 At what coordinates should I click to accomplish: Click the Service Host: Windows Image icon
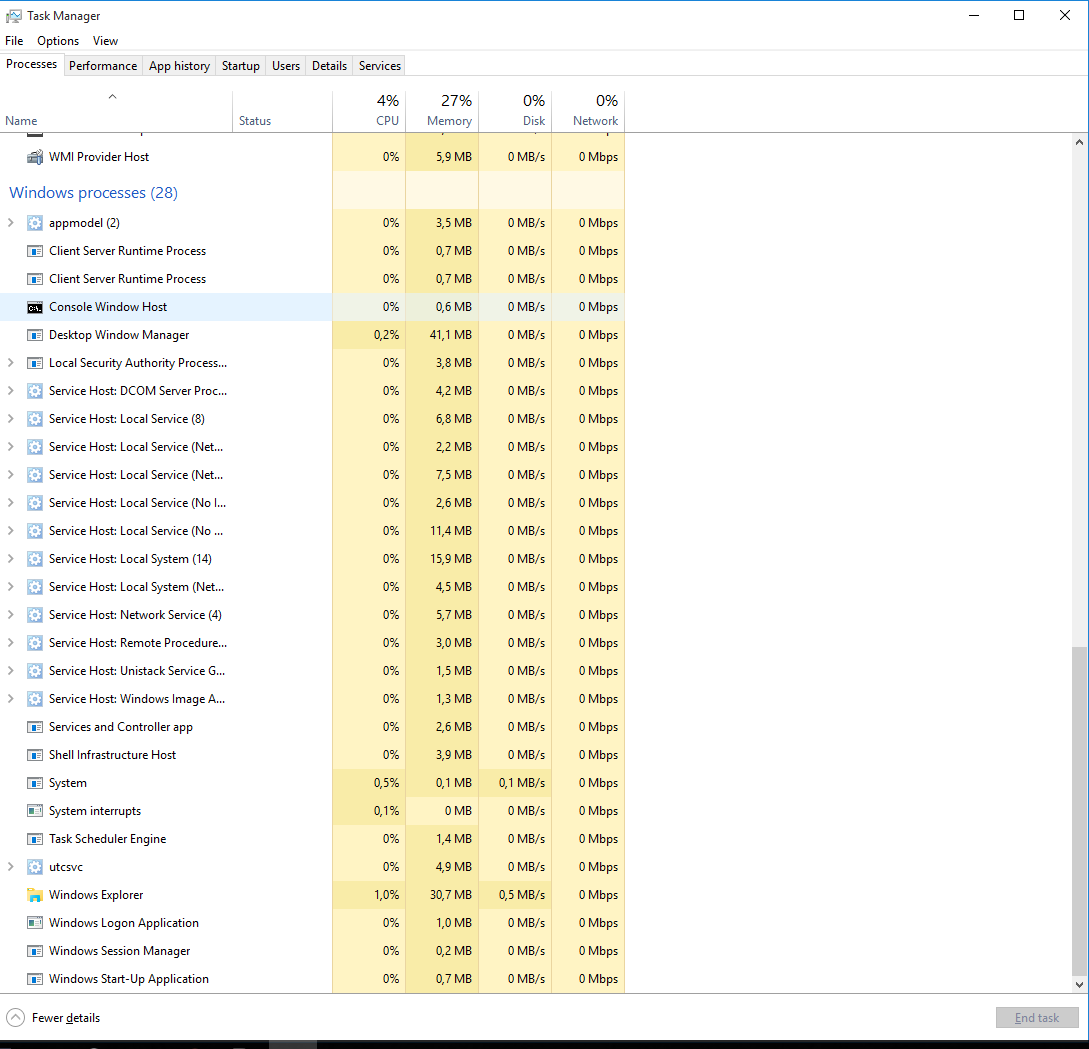(35, 699)
